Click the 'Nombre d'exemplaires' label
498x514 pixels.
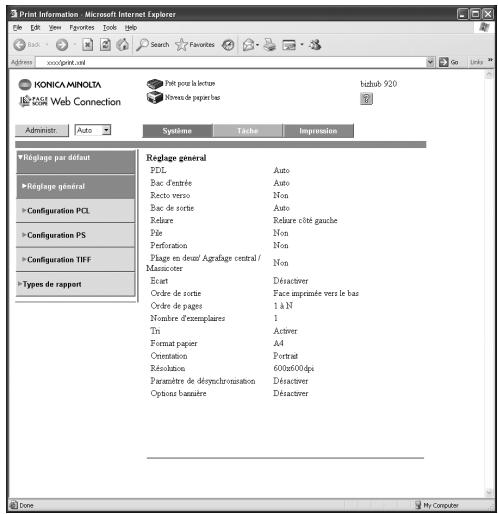pos(188,318)
